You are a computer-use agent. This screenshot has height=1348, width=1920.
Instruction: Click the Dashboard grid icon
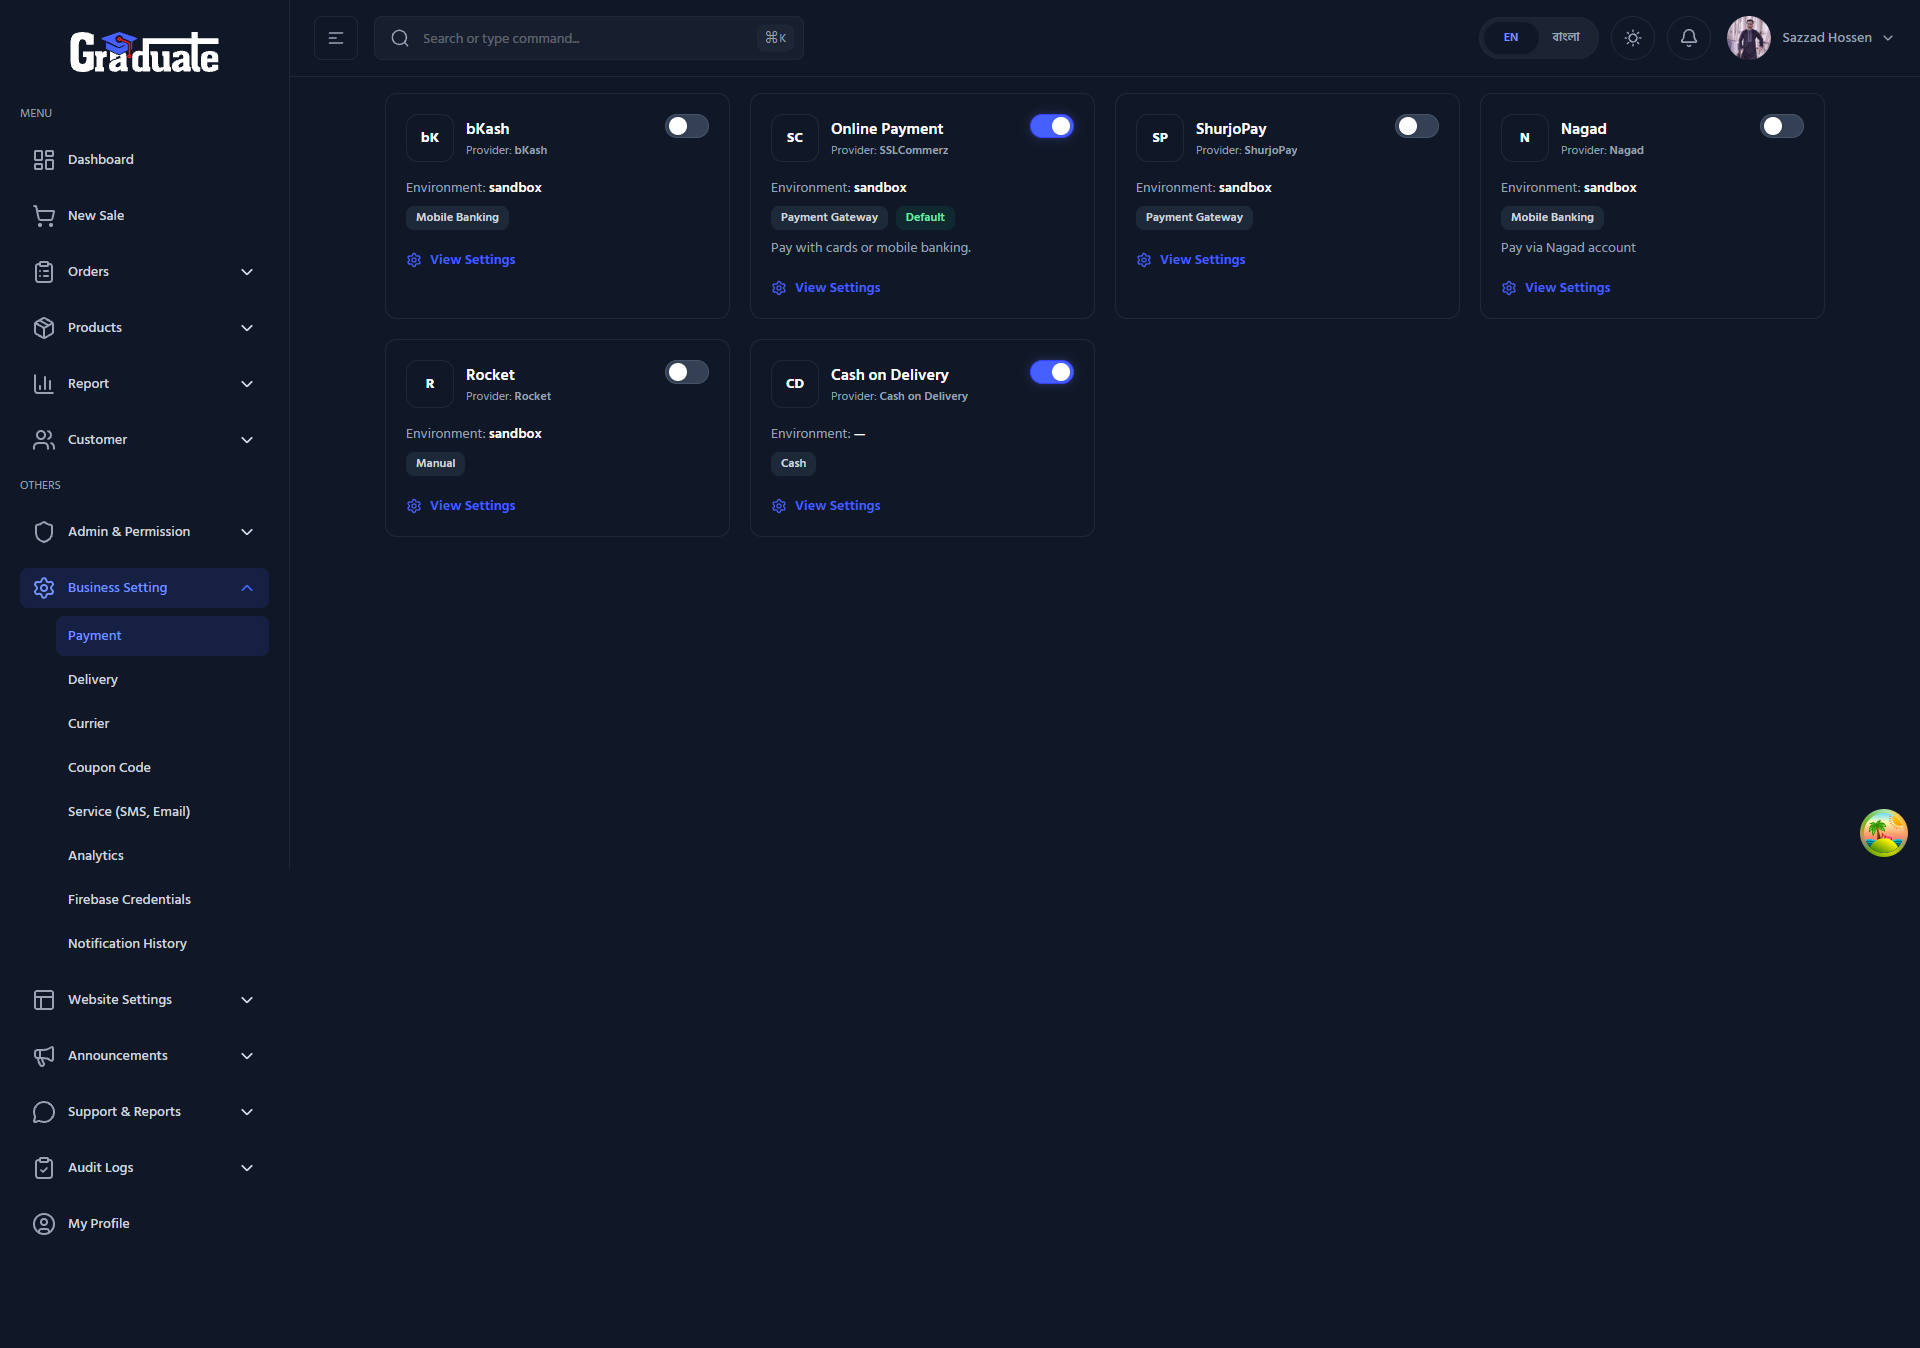[44, 160]
